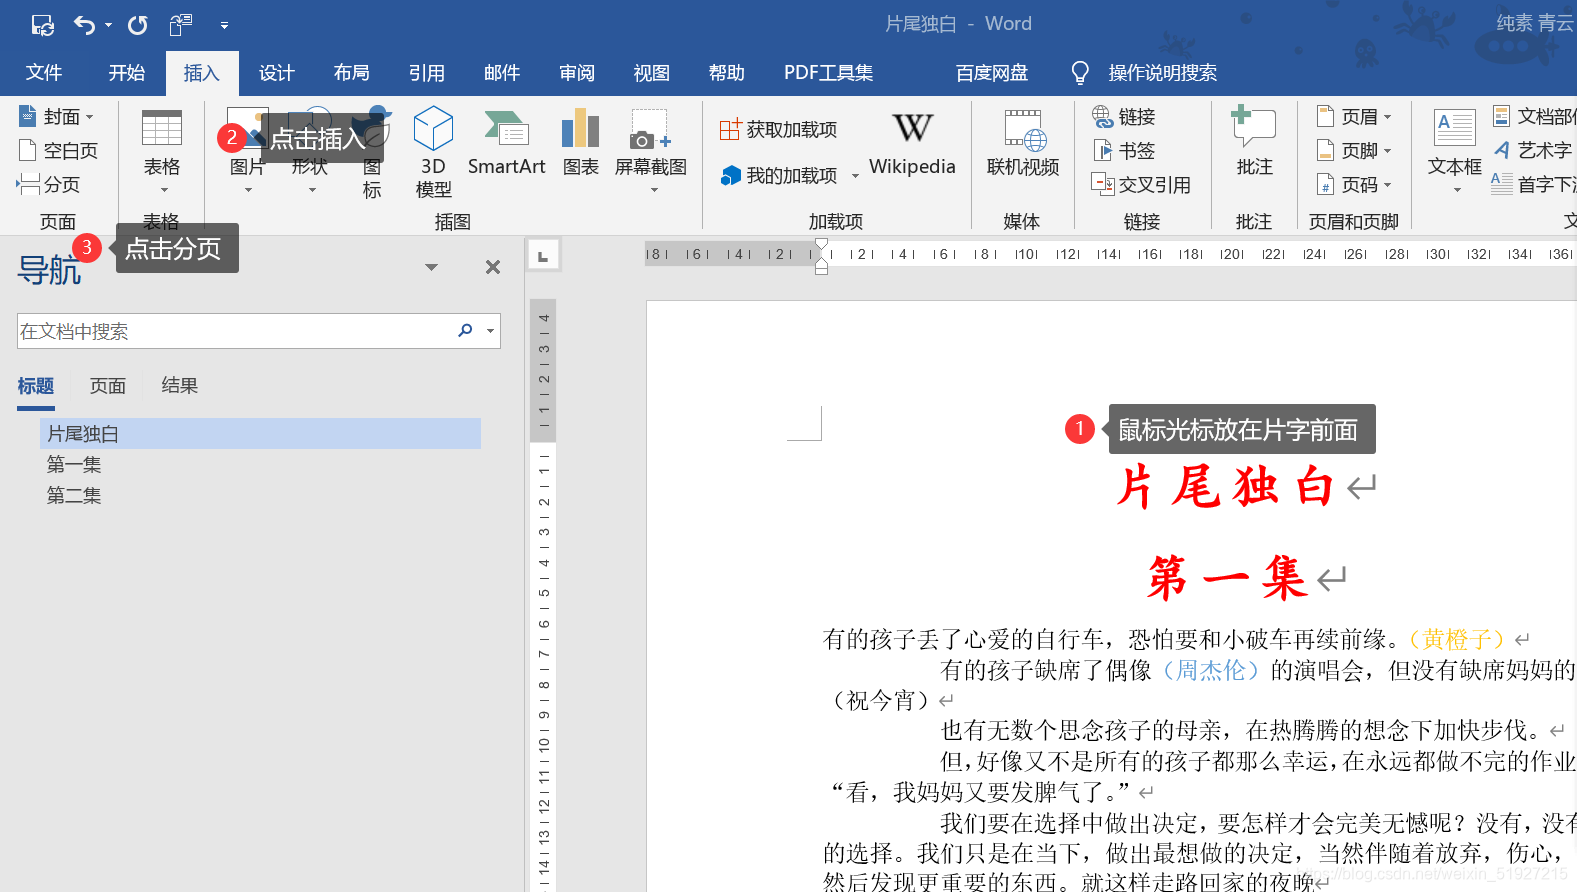Screen dimensions: 1577x892
Task: Click 分页 page break button
Action: (49, 185)
